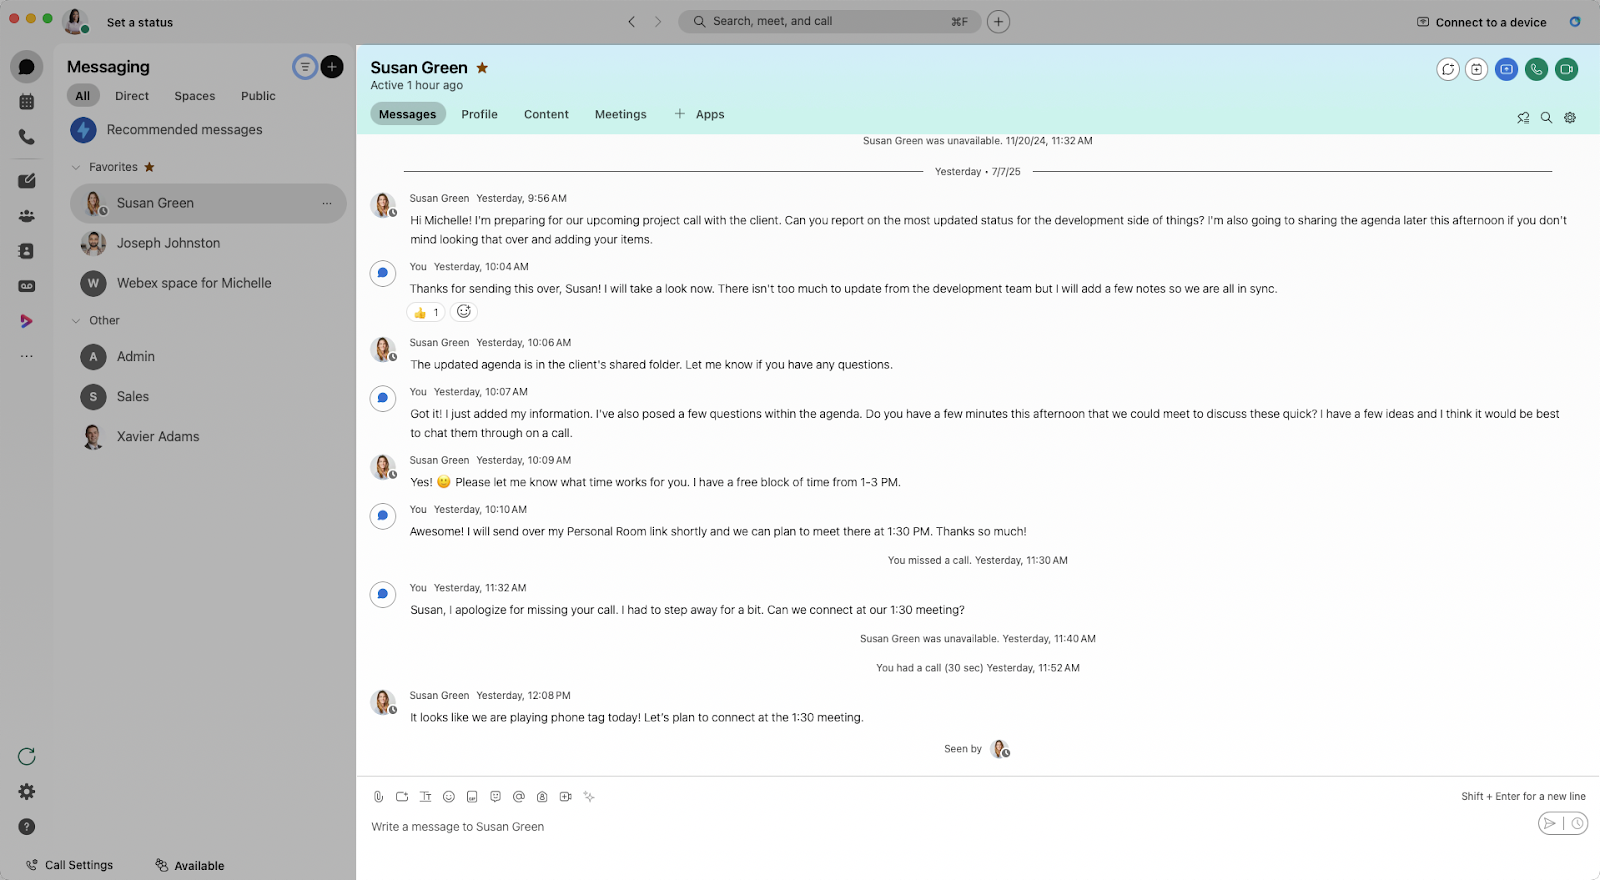Switch to the Public filter tab

coord(258,96)
